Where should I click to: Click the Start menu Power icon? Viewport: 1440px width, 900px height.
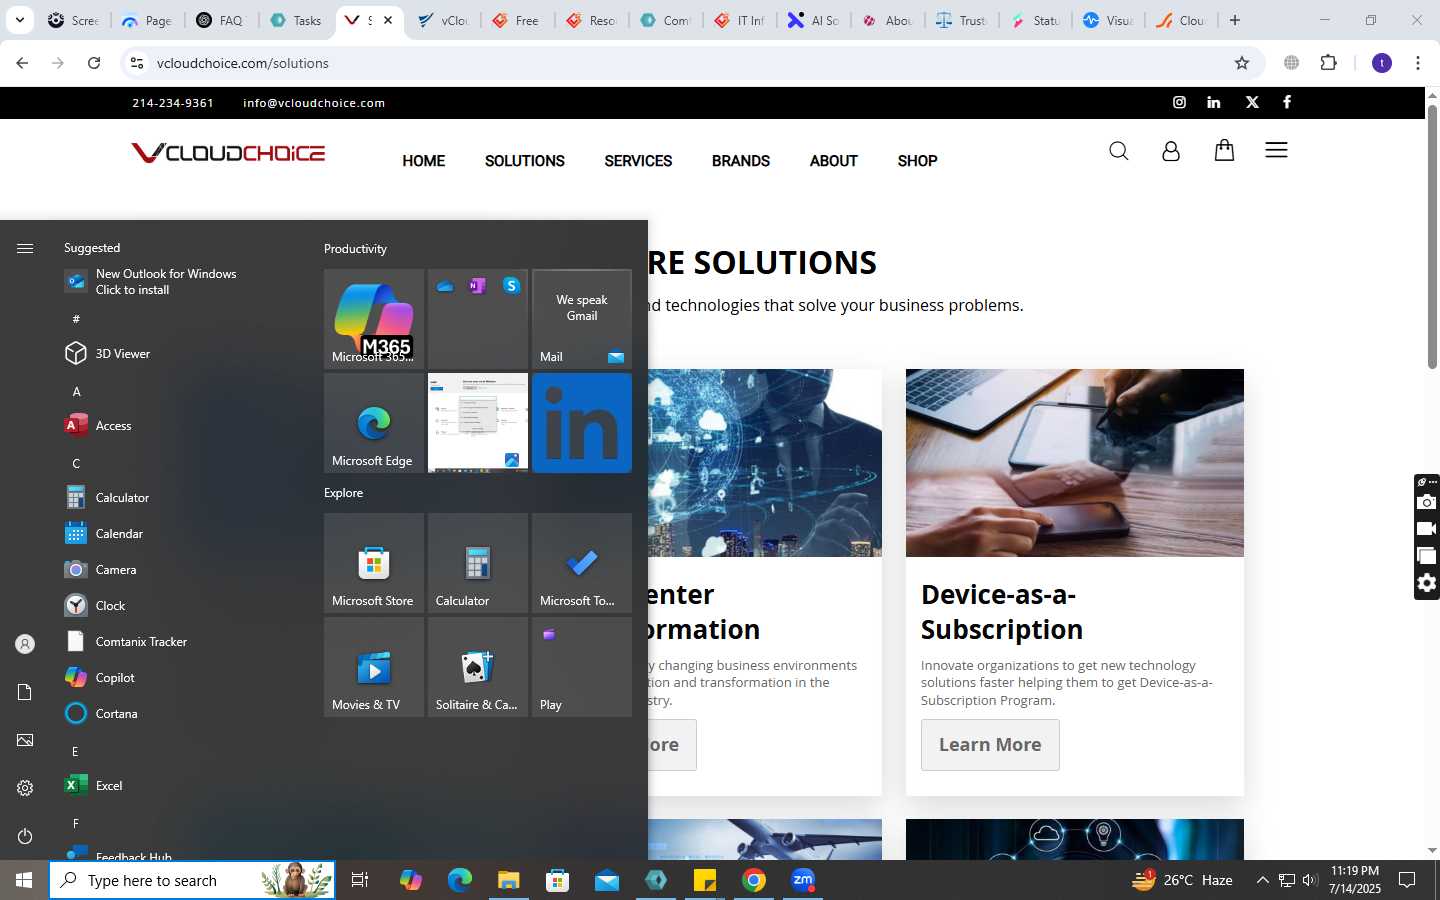point(25,836)
